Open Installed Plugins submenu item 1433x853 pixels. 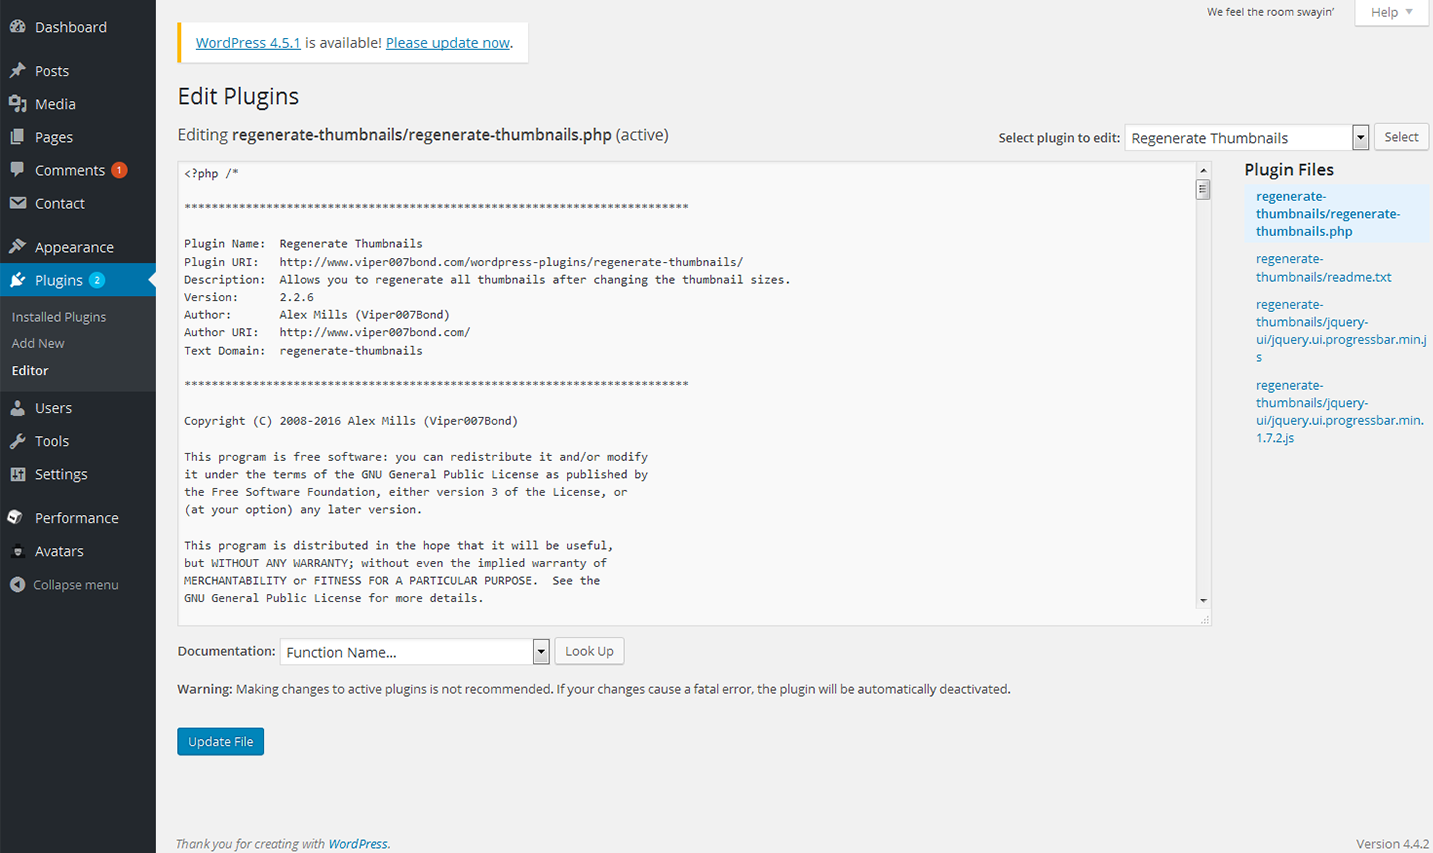[59, 317]
